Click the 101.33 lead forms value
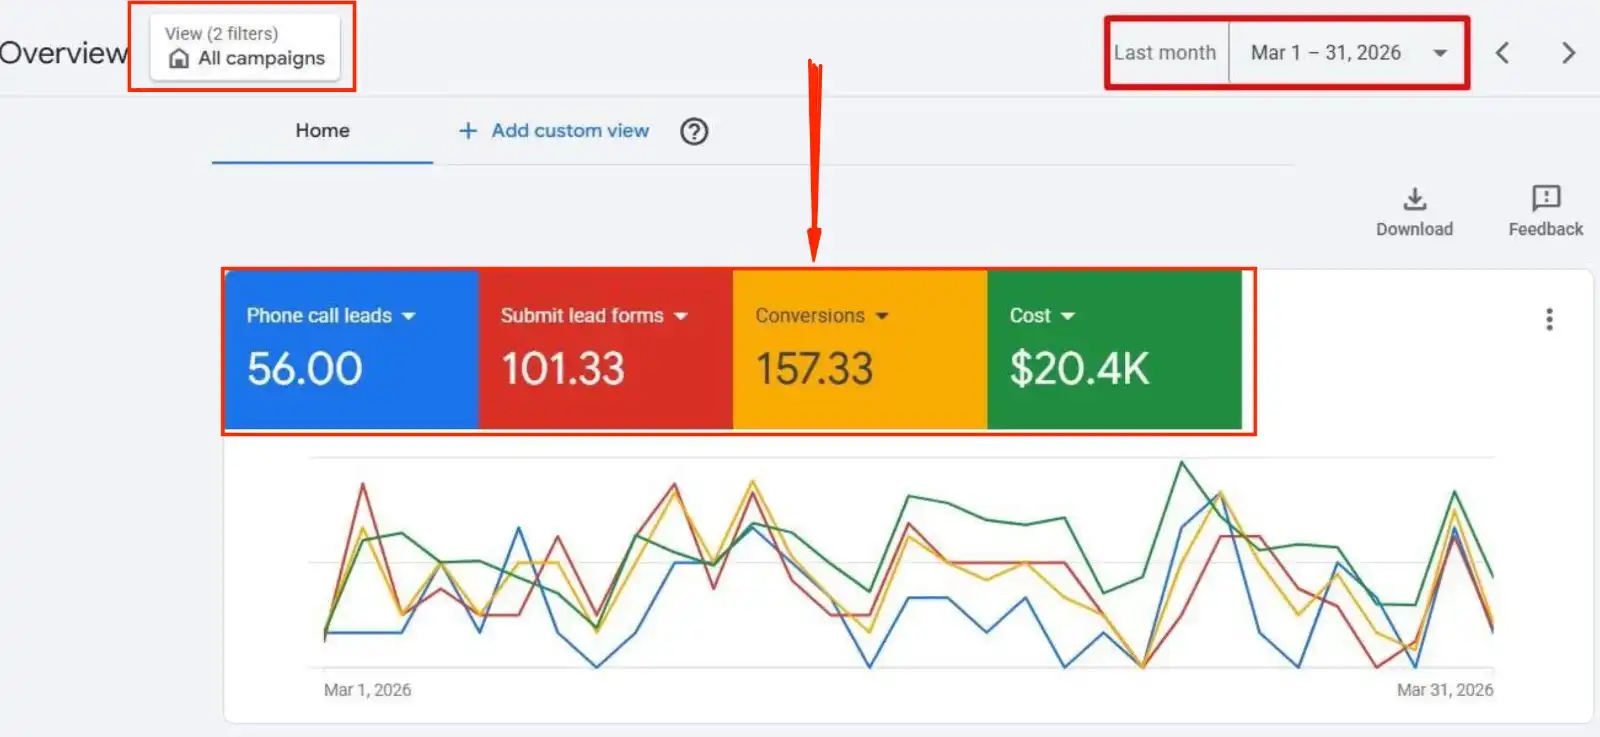Viewport: 1600px width, 737px height. click(562, 369)
